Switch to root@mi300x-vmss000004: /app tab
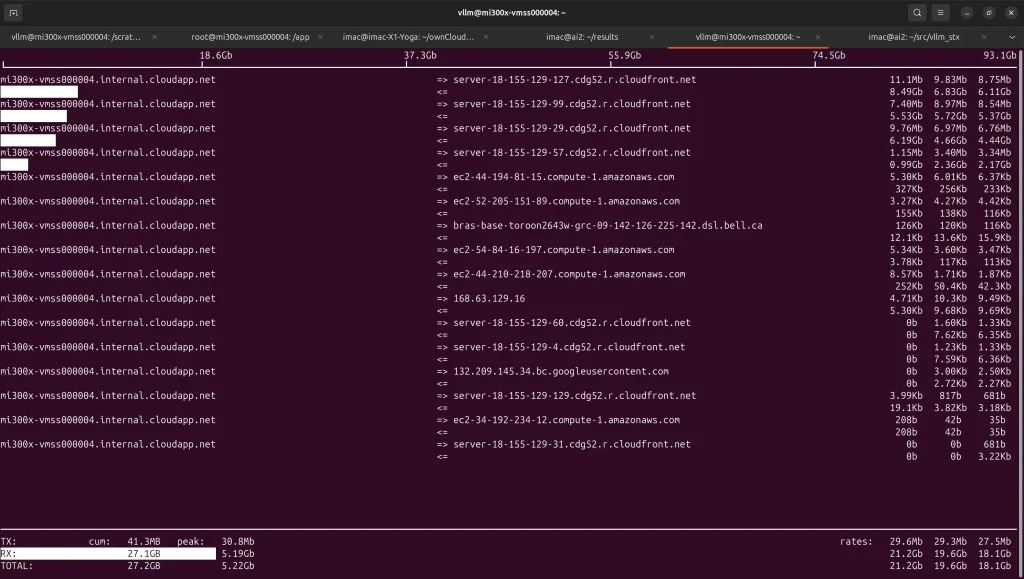Viewport: 1024px width, 579px height. pyautogui.click(x=250, y=37)
